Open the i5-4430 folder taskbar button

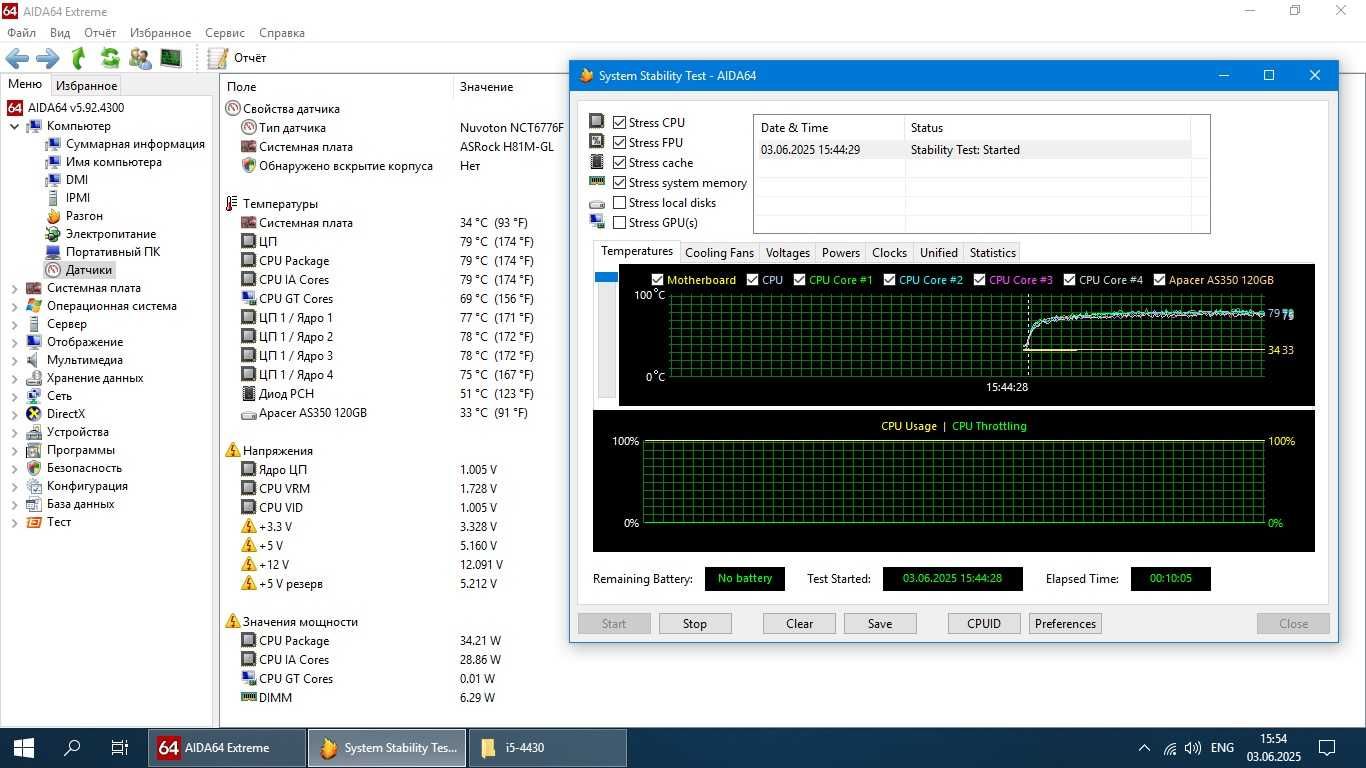547,747
